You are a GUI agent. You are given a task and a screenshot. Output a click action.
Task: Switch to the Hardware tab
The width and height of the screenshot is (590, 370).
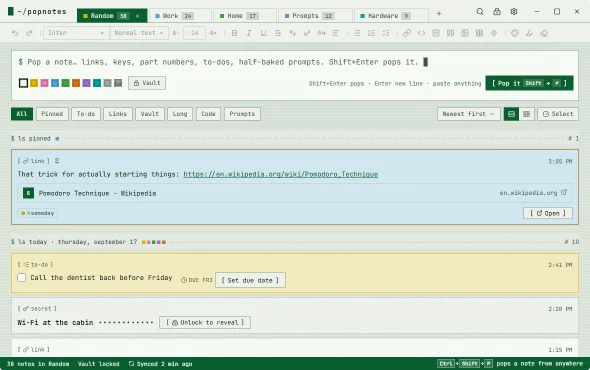click(391, 16)
